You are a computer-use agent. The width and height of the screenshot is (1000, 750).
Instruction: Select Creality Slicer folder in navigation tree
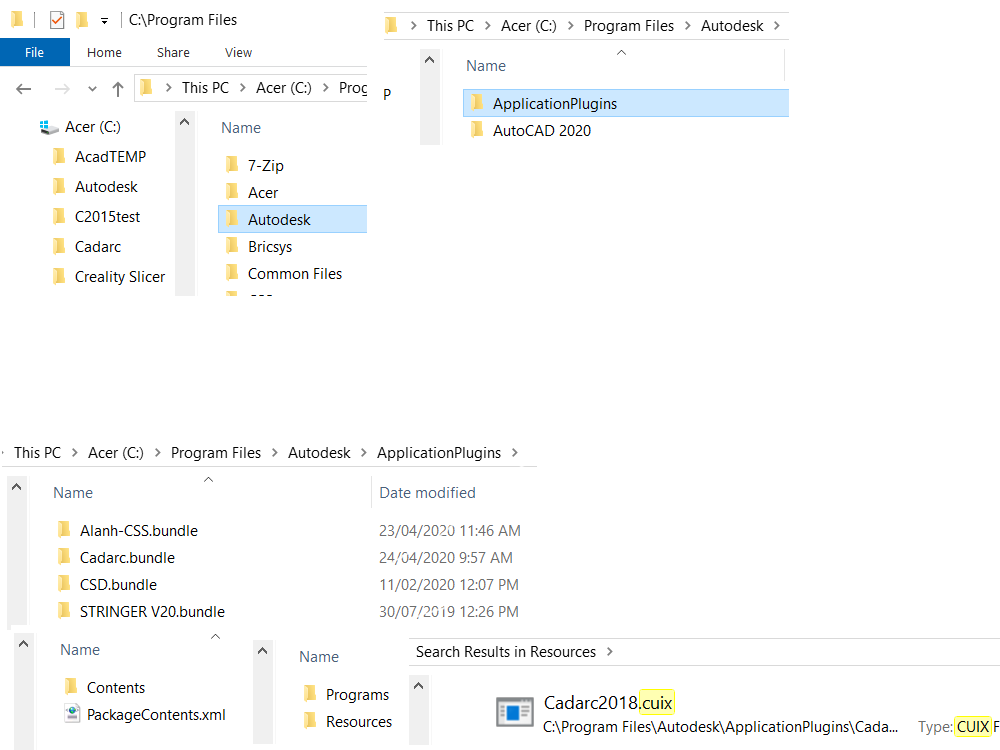(x=120, y=276)
